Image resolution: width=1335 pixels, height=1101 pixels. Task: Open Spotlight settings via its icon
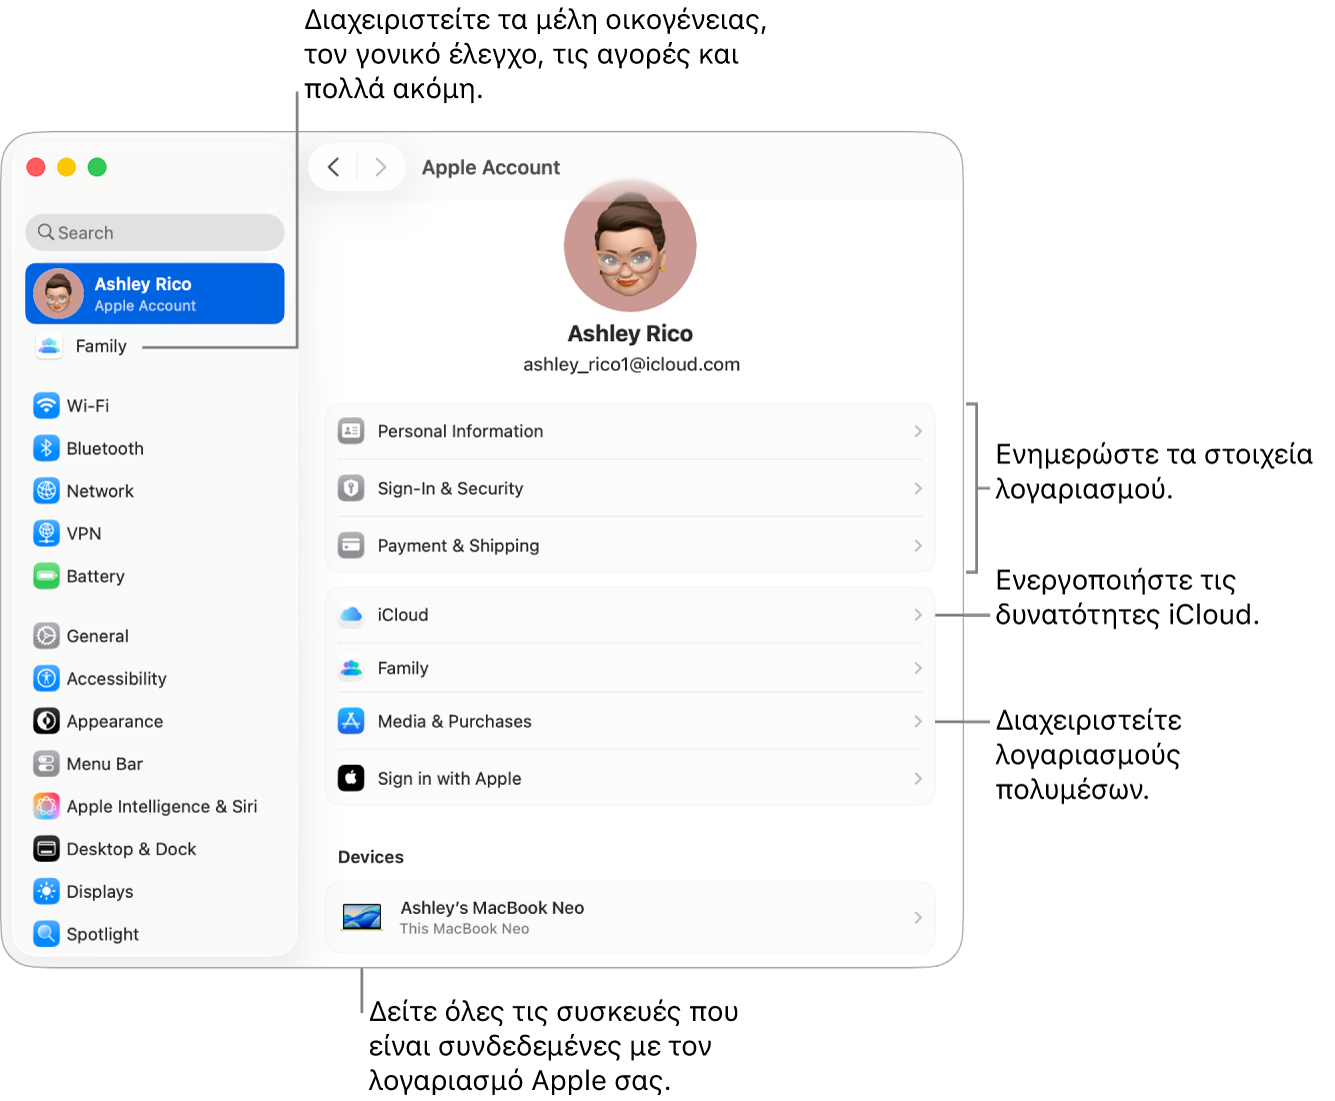pyautogui.click(x=47, y=933)
